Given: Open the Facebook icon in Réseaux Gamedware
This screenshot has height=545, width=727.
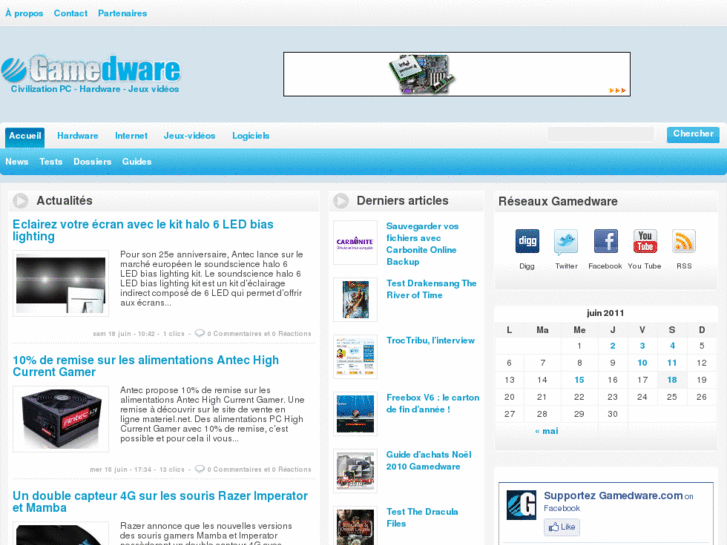Looking at the screenshot, I should click(606, 241).
